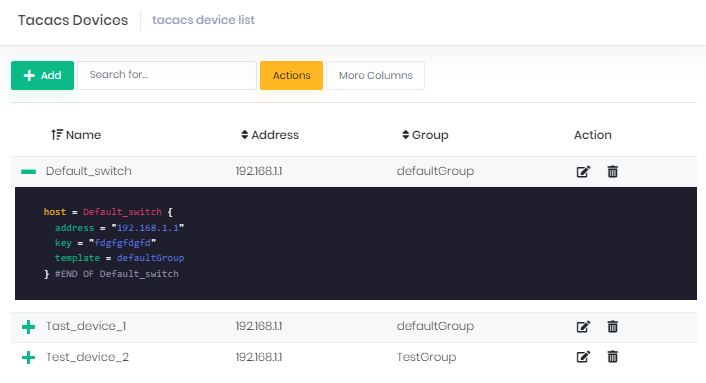Open the More Columns button
Viewport: 706px width, 383px height.
376,75
